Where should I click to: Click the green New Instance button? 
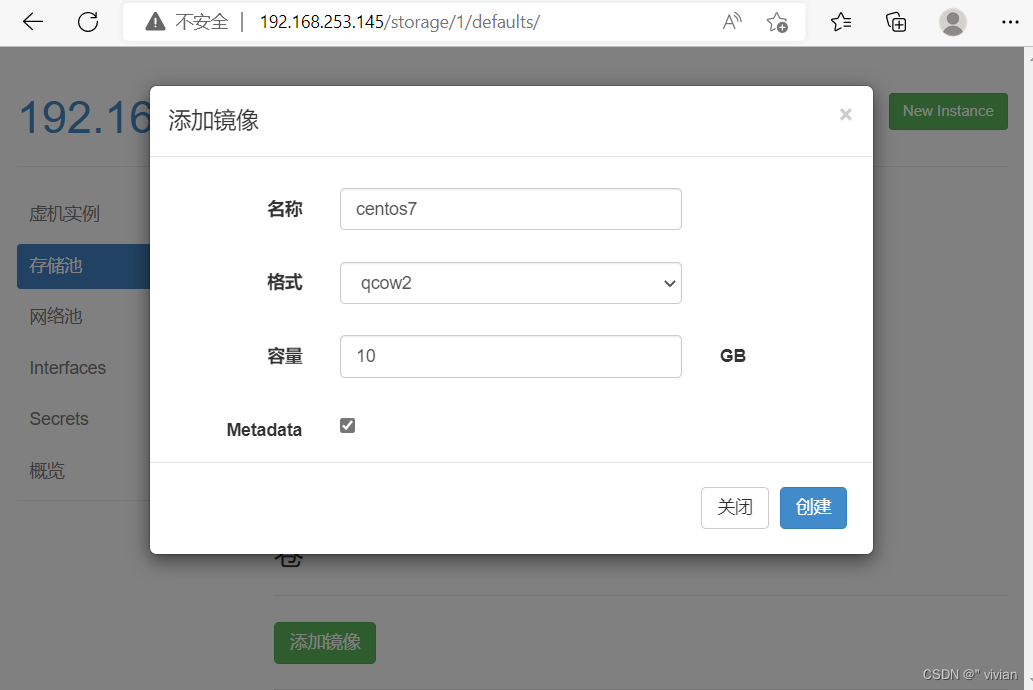tap(947, 111)
